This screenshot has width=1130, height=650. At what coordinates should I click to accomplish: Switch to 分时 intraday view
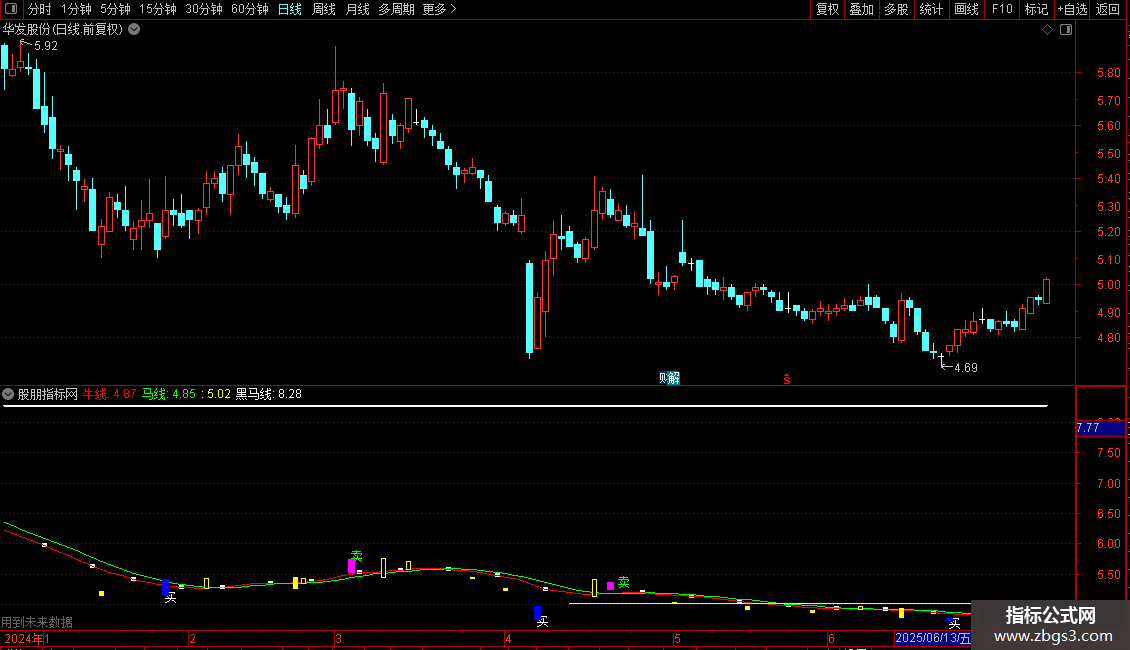tap(40, 9)
